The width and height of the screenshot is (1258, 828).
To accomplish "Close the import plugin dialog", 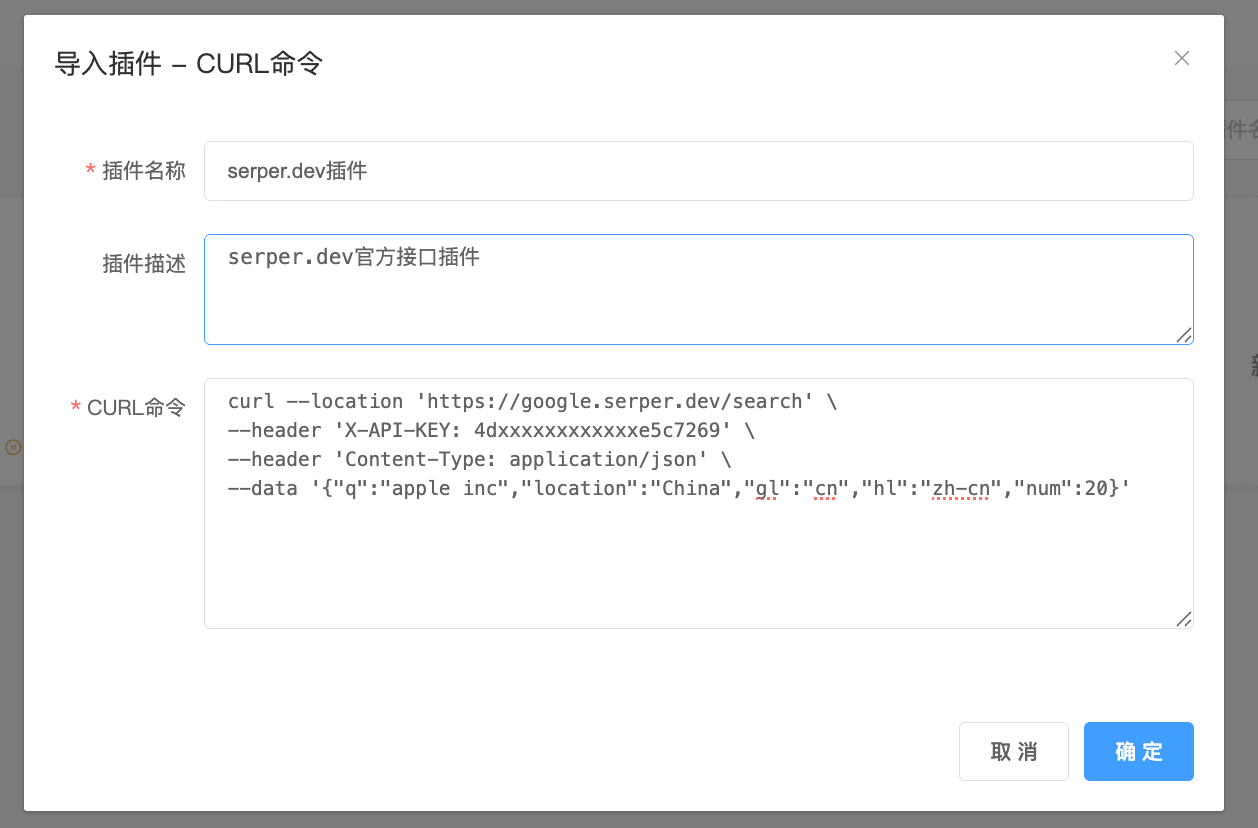I will (1181, 58).
